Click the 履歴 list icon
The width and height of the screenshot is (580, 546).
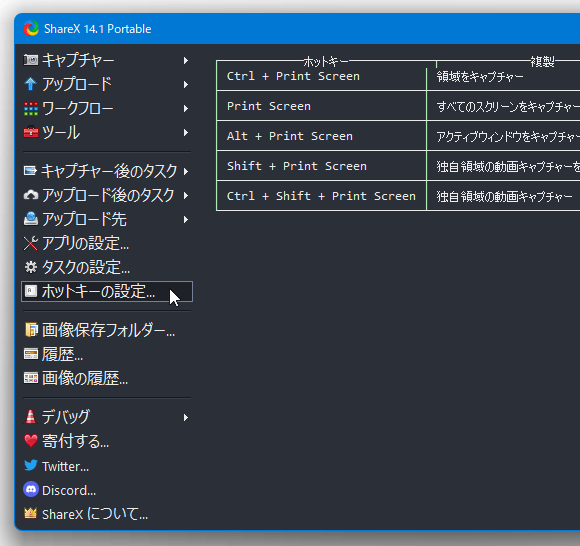31,354
